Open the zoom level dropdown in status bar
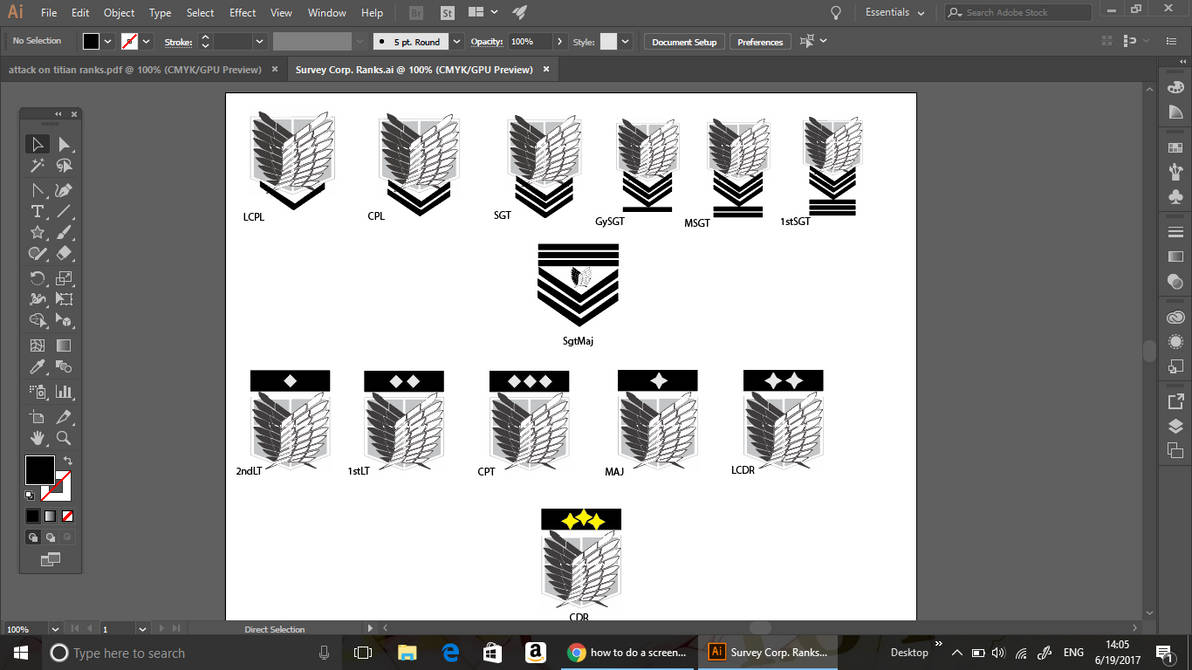Viewport: 1192px width, 670px height. click(55, 629)
